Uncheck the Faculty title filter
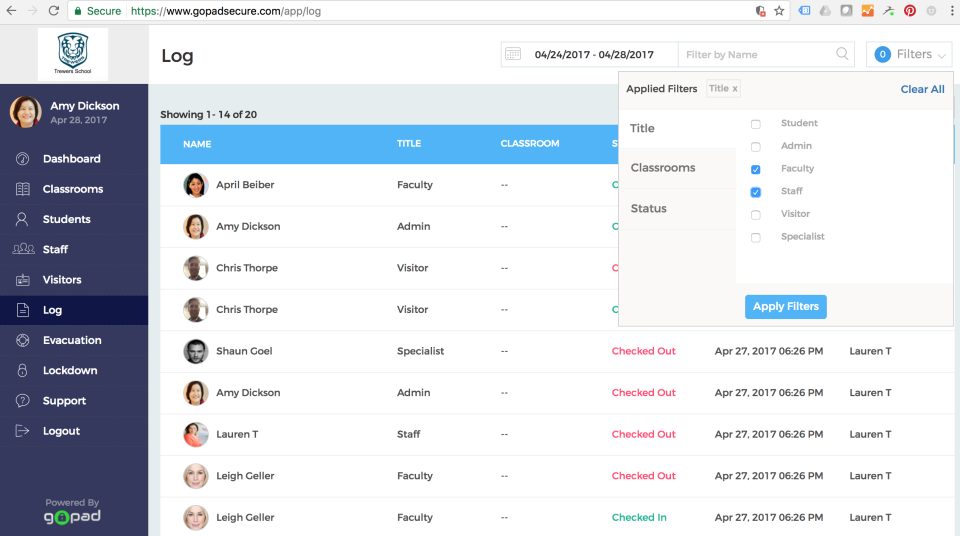Image resolution: width=960 pixels, height=536 pixels. tap(756, 170)
